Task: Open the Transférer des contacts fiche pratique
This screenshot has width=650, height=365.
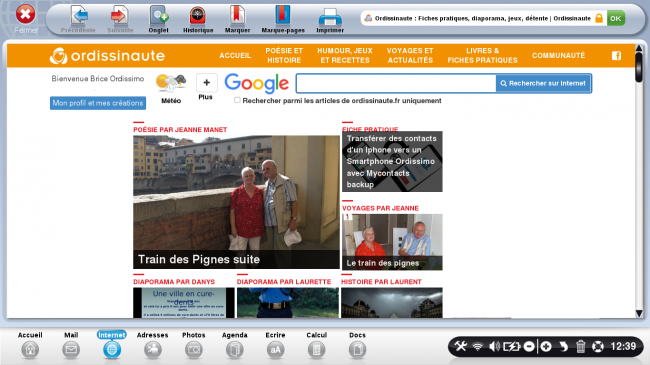Action: (x=392, y=162)
